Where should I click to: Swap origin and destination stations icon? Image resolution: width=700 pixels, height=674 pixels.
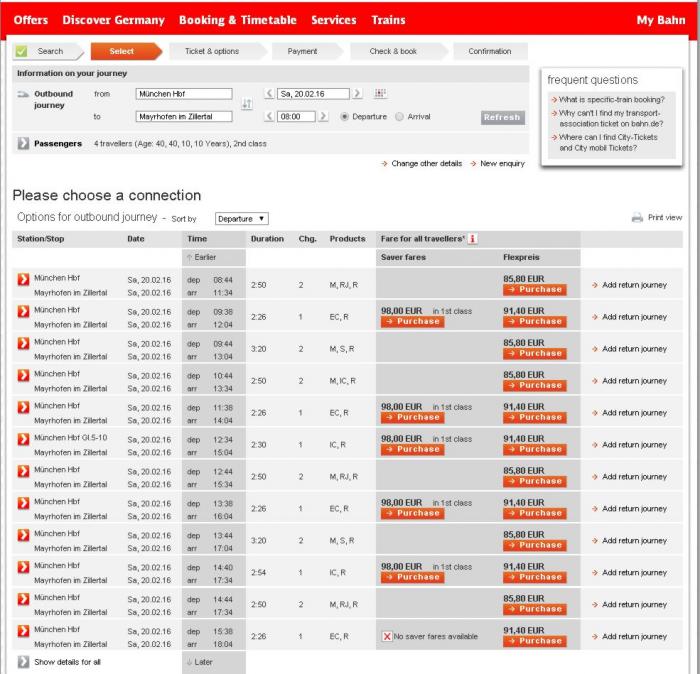[x=246, y=104]
